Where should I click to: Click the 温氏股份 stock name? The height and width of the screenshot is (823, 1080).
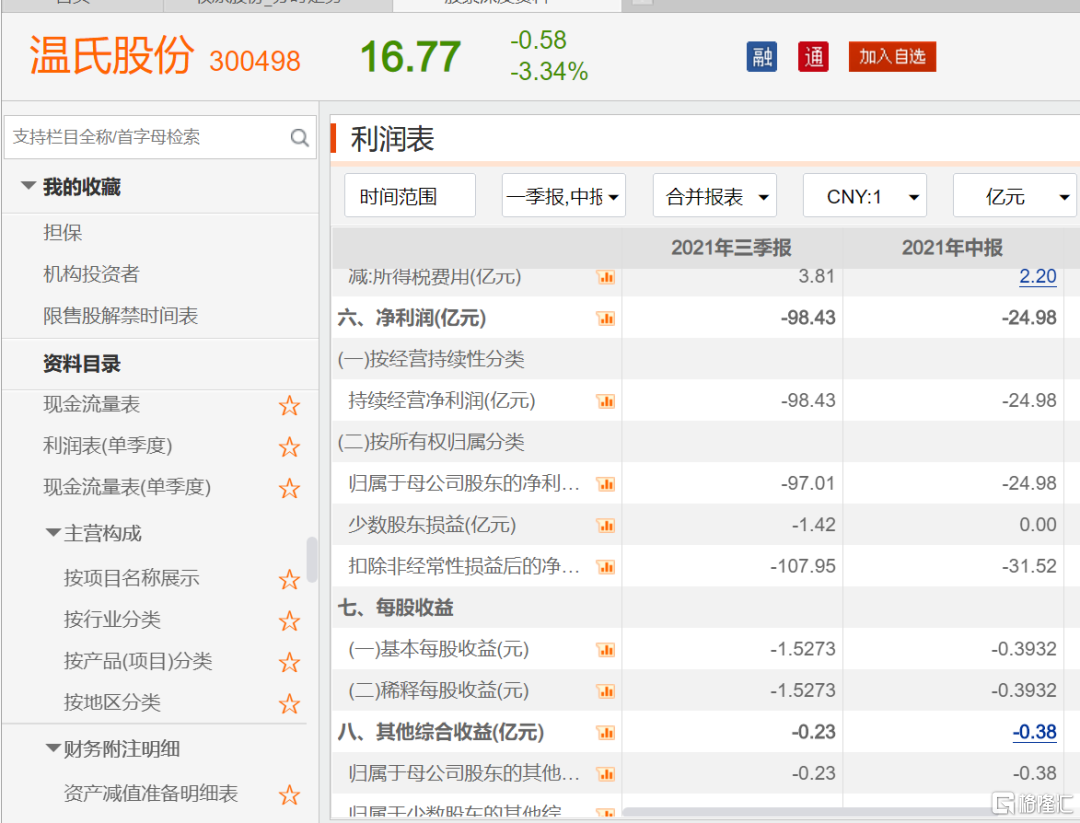click(112, 55)
